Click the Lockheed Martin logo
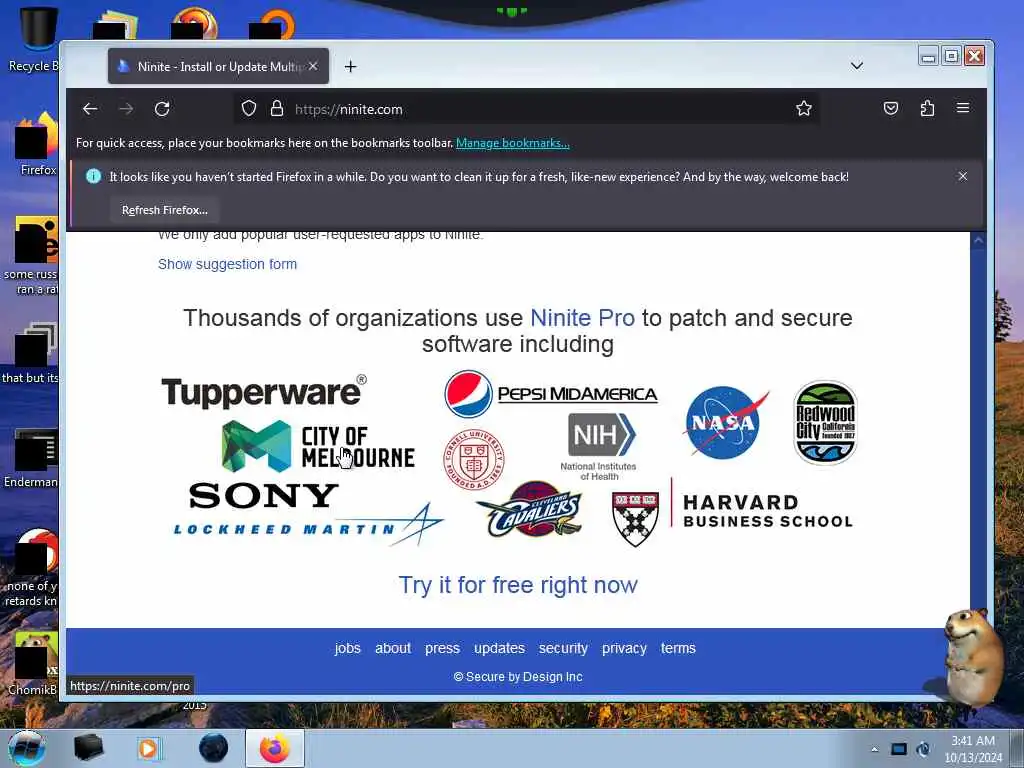The image size is (1024, 768). tap(308, 524)
